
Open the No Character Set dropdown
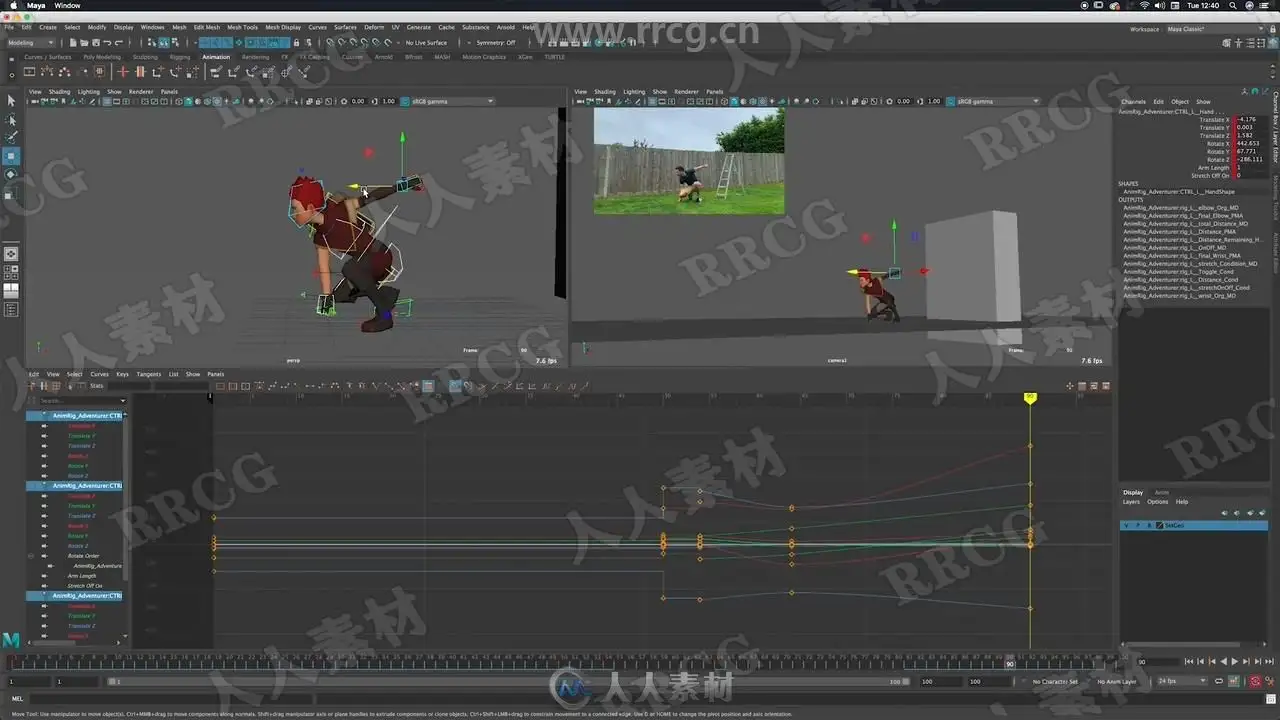1057,681
